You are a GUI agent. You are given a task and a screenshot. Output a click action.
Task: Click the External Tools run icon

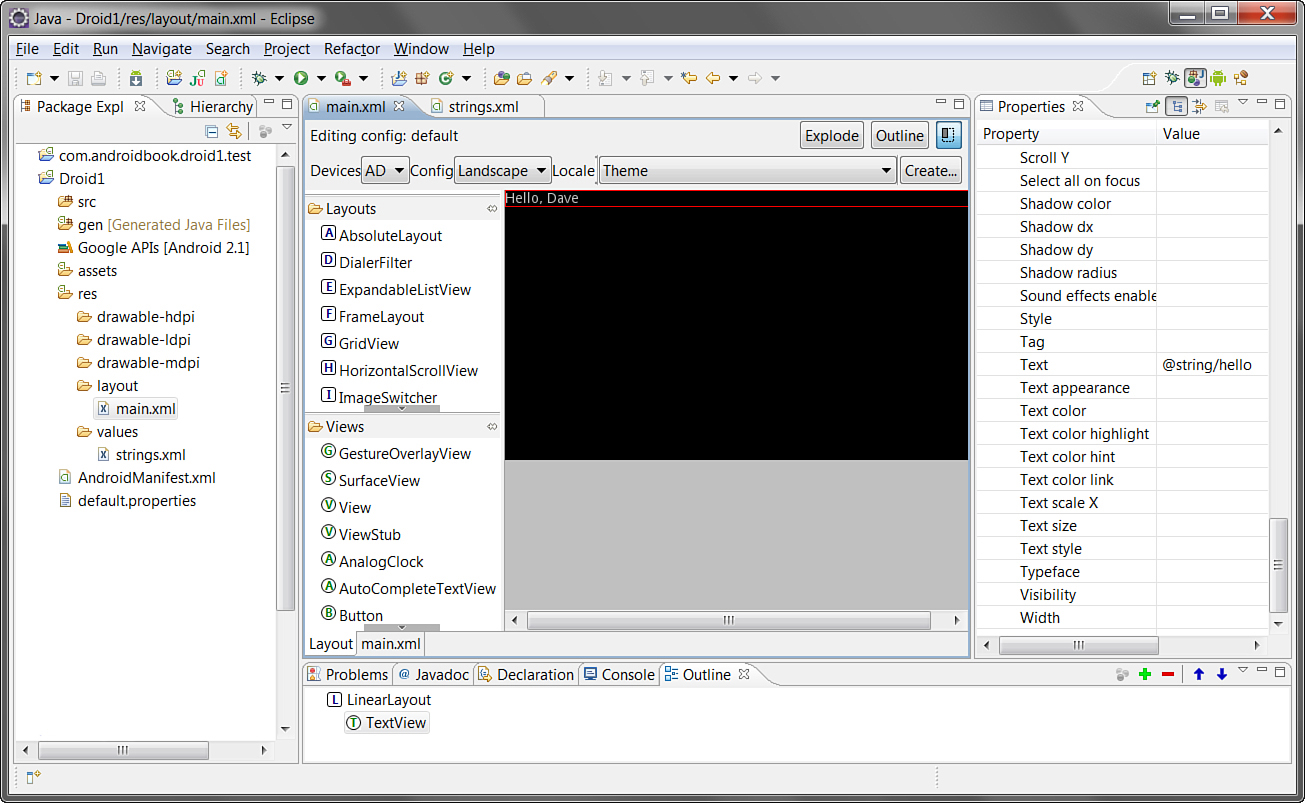pyautogui.click(x=342, y=78)
